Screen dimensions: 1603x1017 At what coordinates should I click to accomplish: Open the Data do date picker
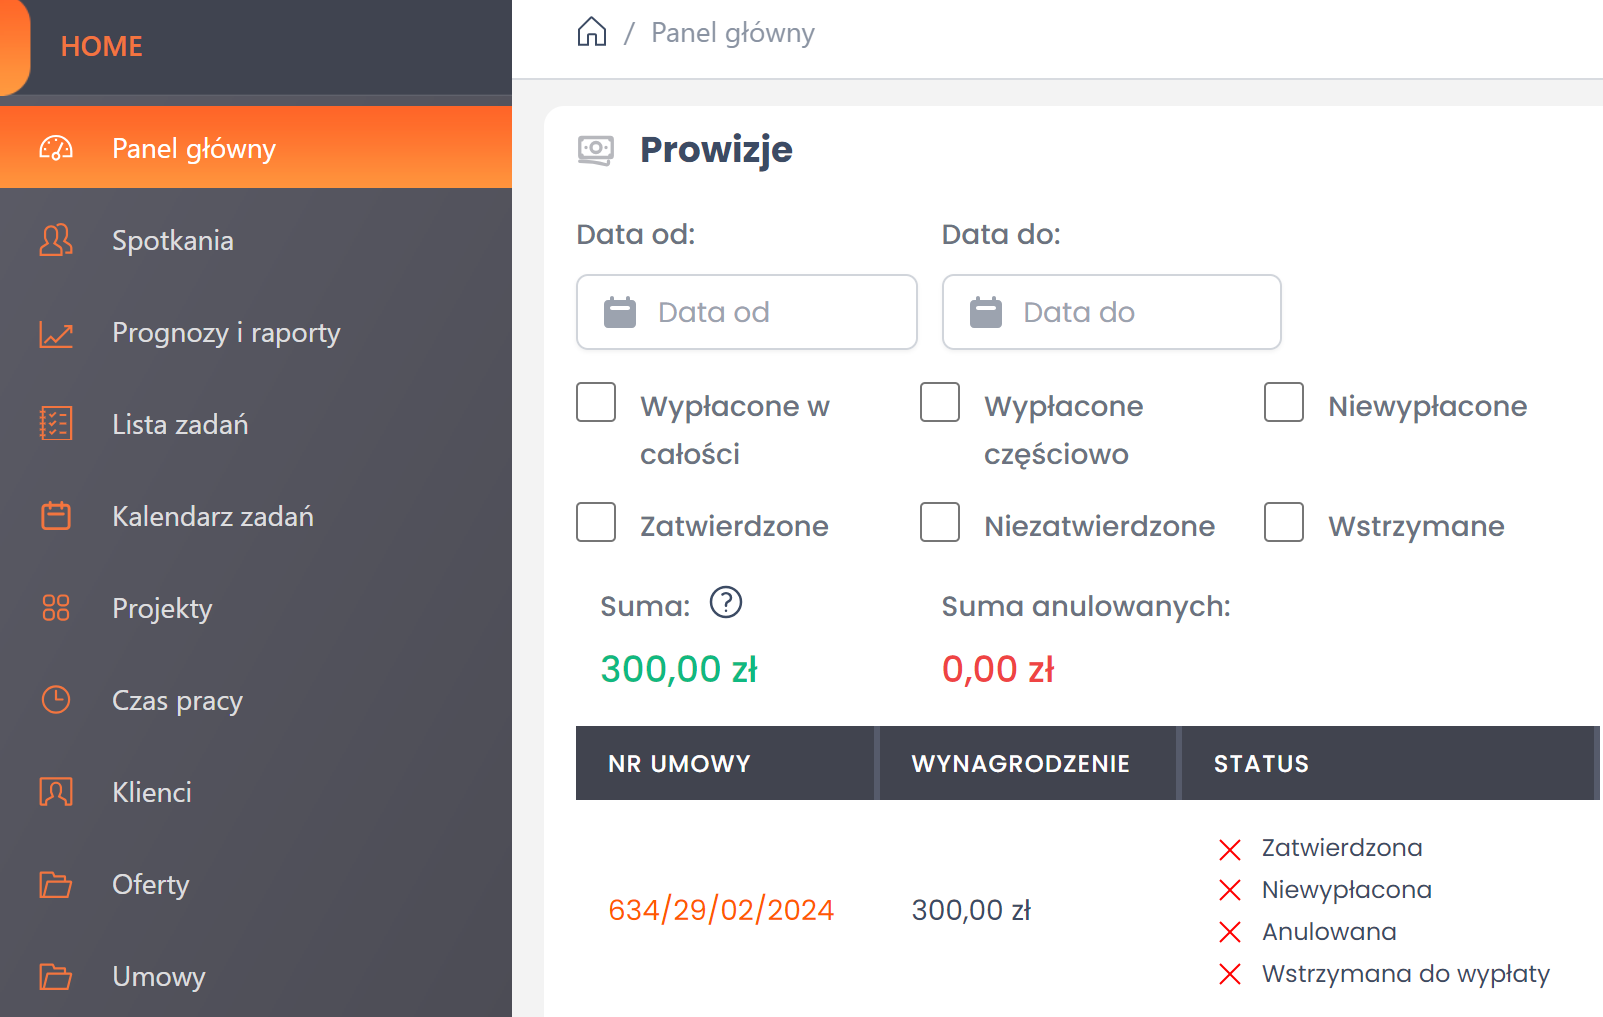(1111, 312)
